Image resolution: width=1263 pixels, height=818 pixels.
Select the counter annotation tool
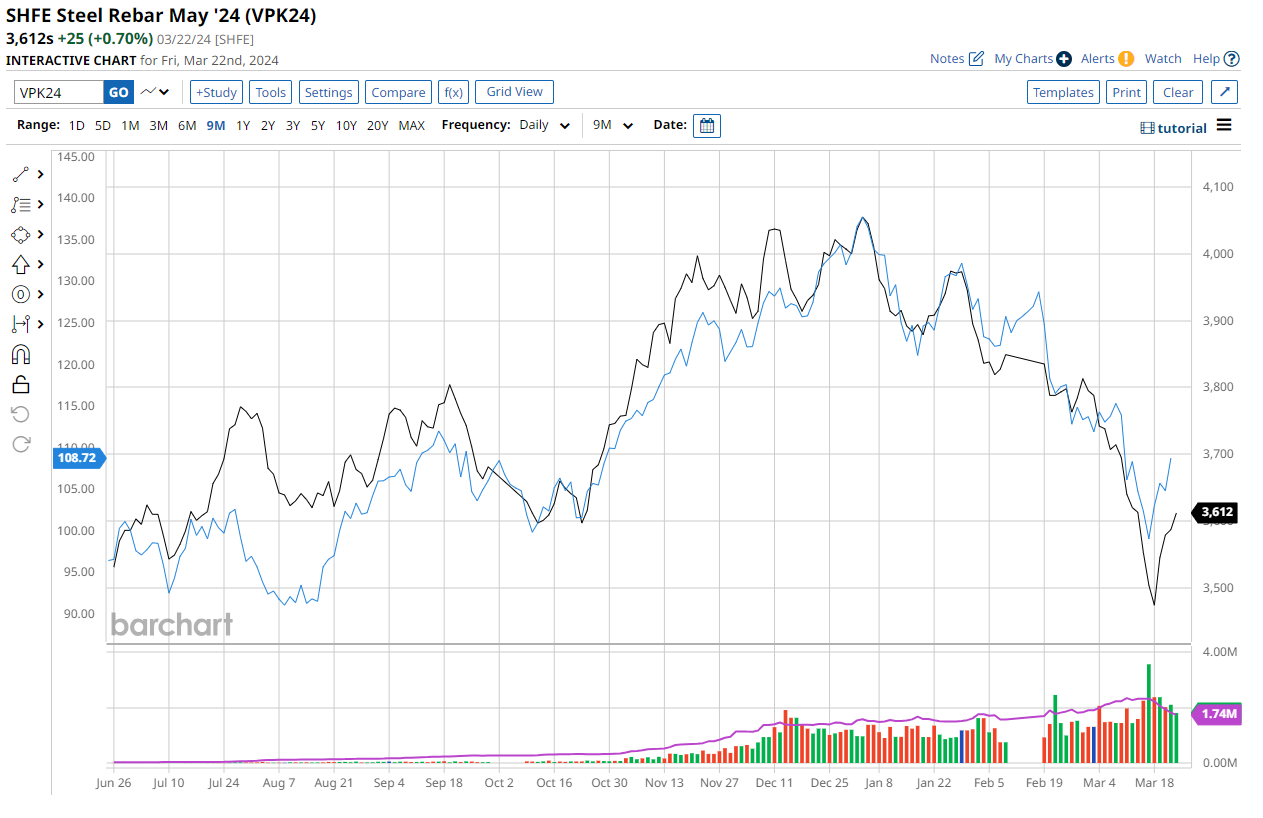coord(21,294)
